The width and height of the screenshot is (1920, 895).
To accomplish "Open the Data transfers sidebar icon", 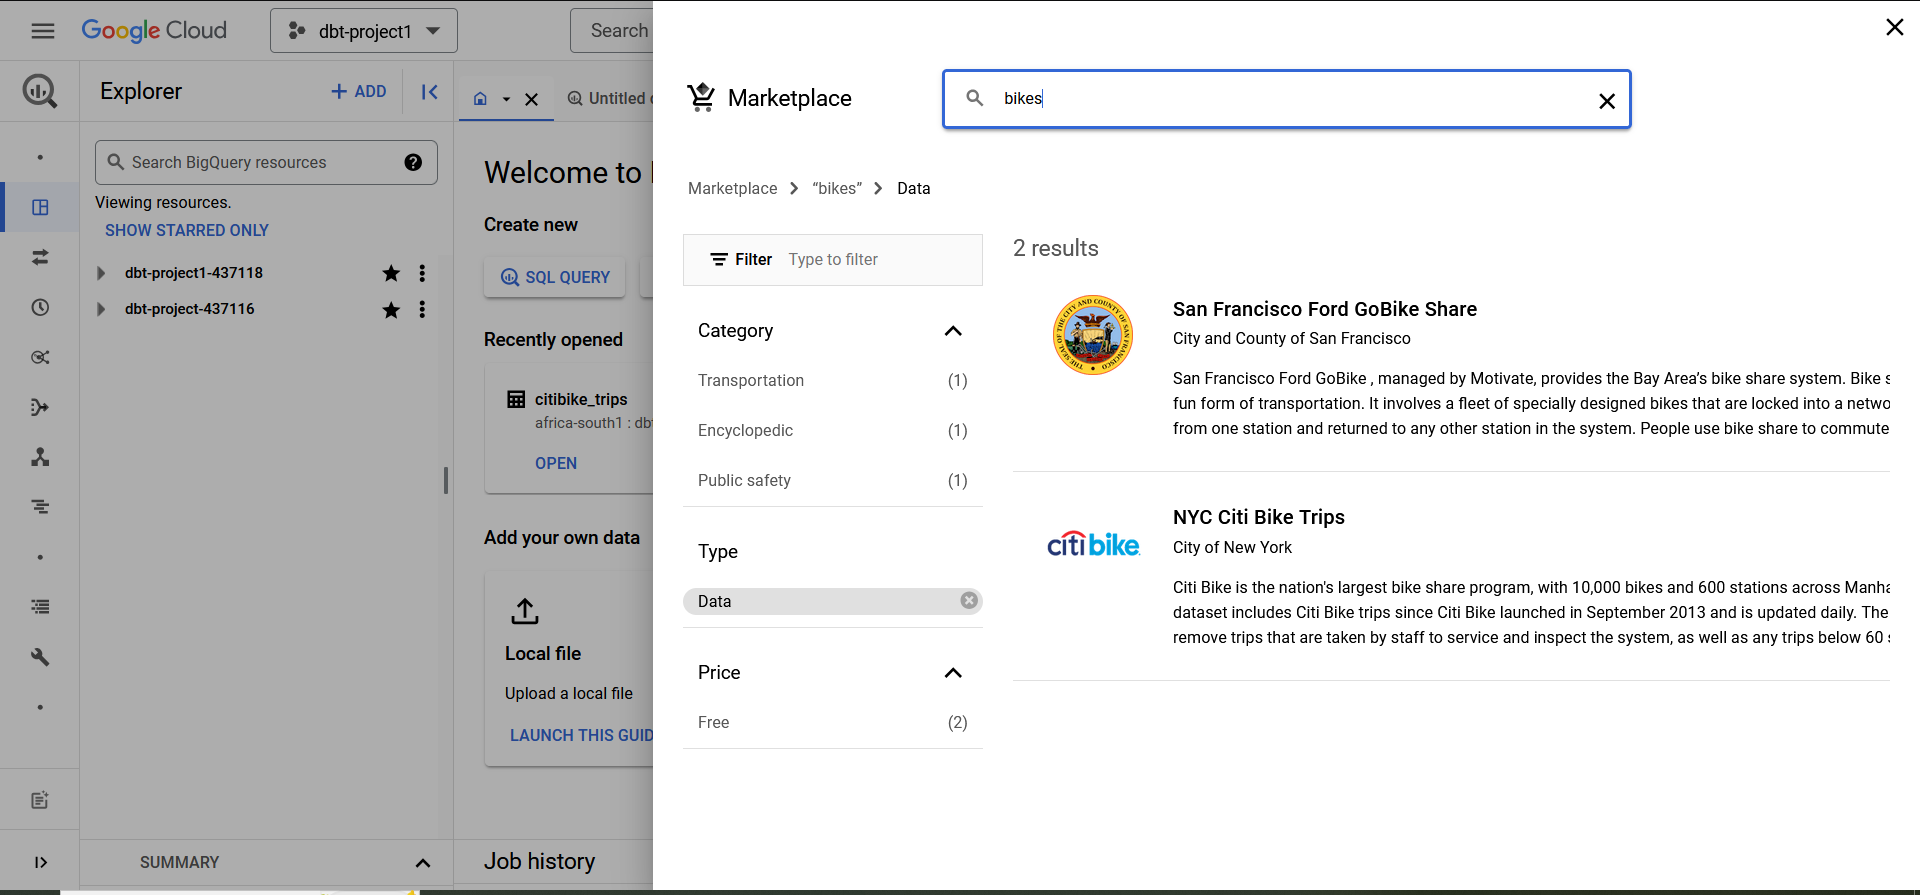I will [x=40, y=257].
